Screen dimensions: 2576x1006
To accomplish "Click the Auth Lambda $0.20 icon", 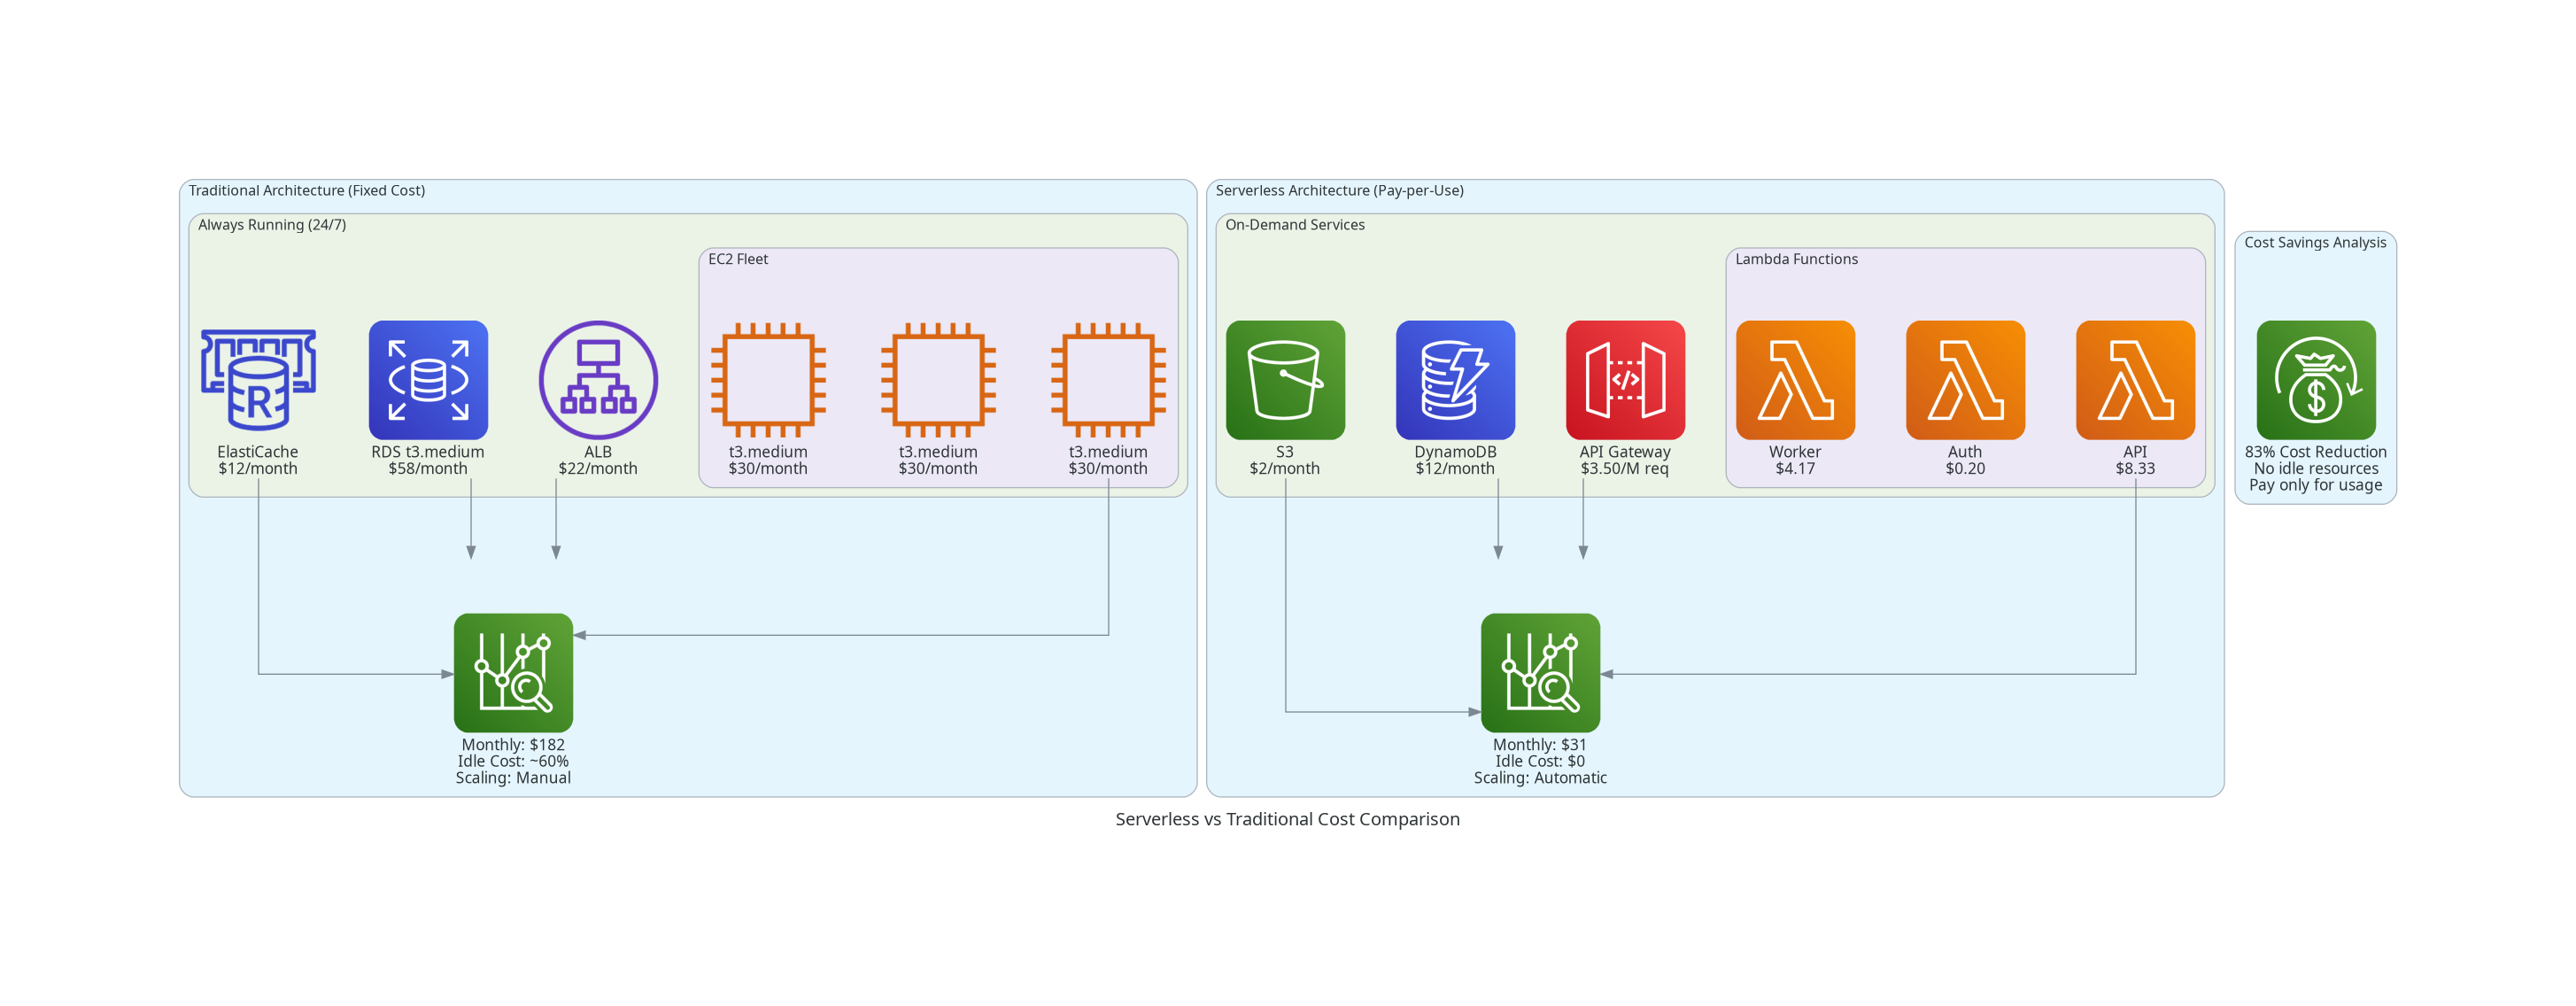I will (1965, 380).
